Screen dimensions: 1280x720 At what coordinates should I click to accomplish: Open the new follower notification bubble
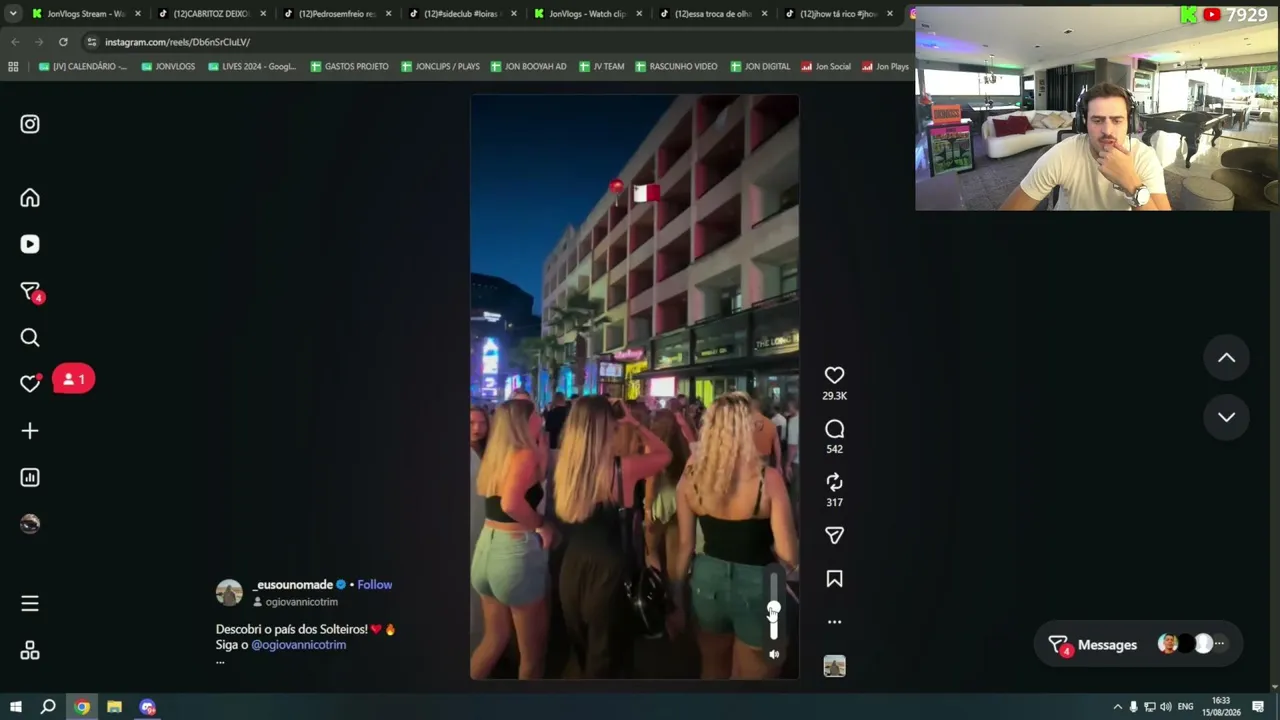tap(73, 379)
